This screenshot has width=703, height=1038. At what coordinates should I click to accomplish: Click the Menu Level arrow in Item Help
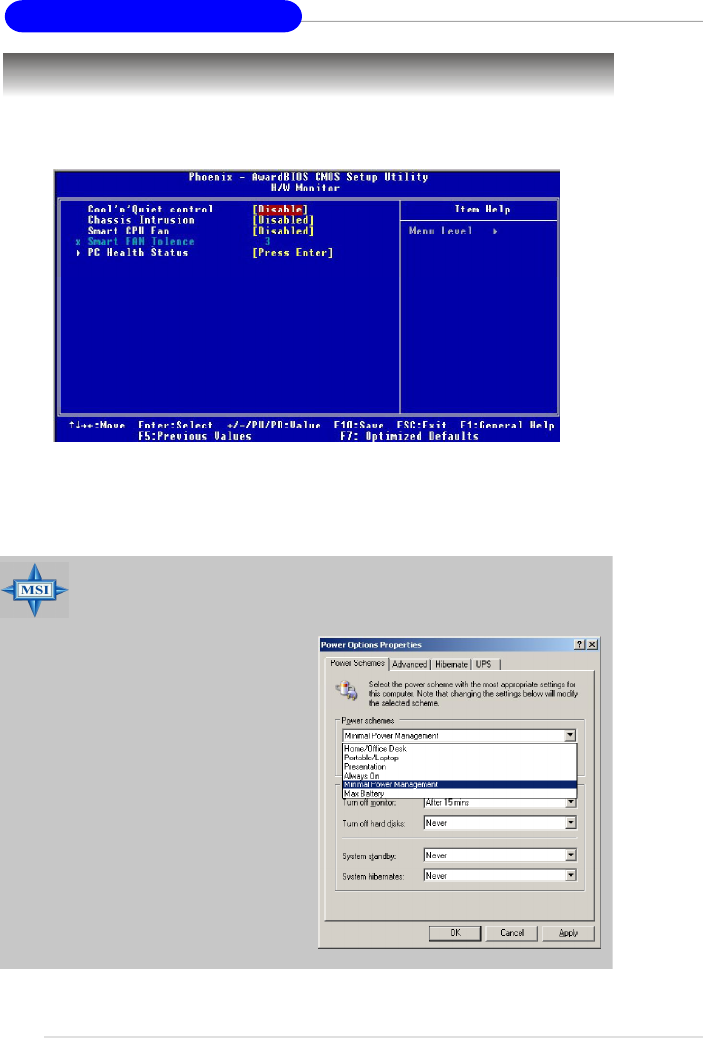pyautogui.click(x=494, y=231)
